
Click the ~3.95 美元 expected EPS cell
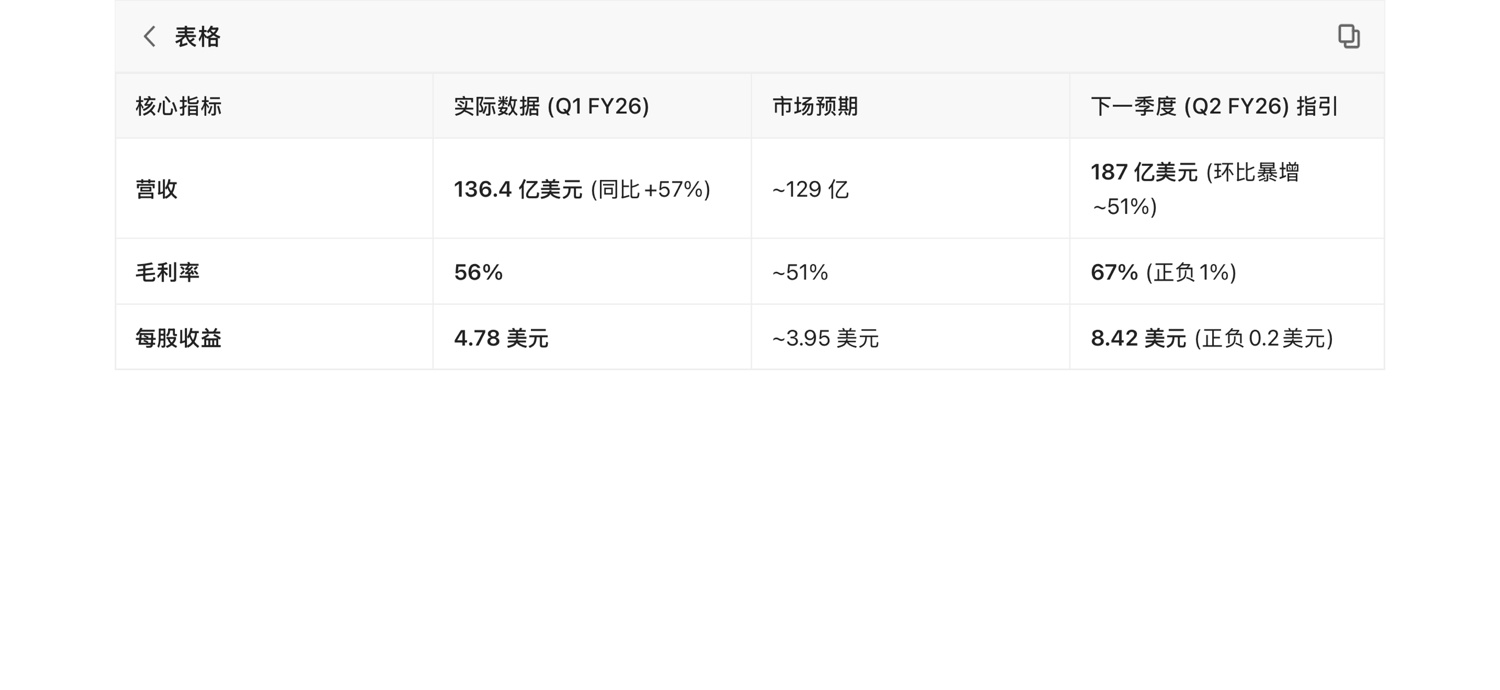pyautogui.click(x=825, y=338)
